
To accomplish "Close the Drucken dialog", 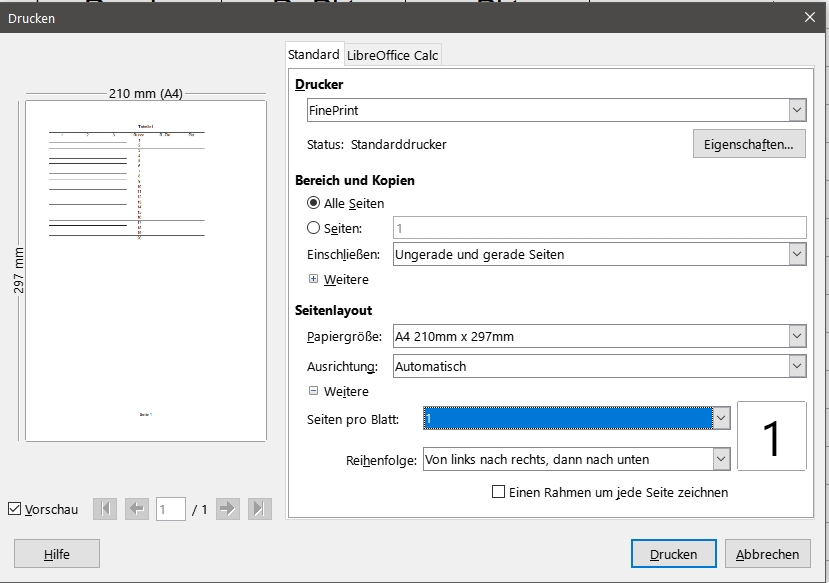I will click(x=809, y=17).
